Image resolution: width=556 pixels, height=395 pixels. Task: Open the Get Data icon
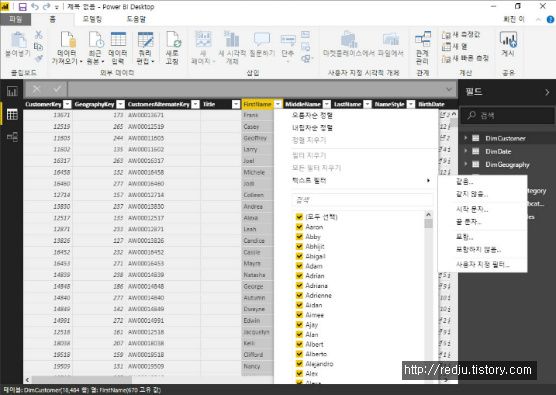coord(67,39)
